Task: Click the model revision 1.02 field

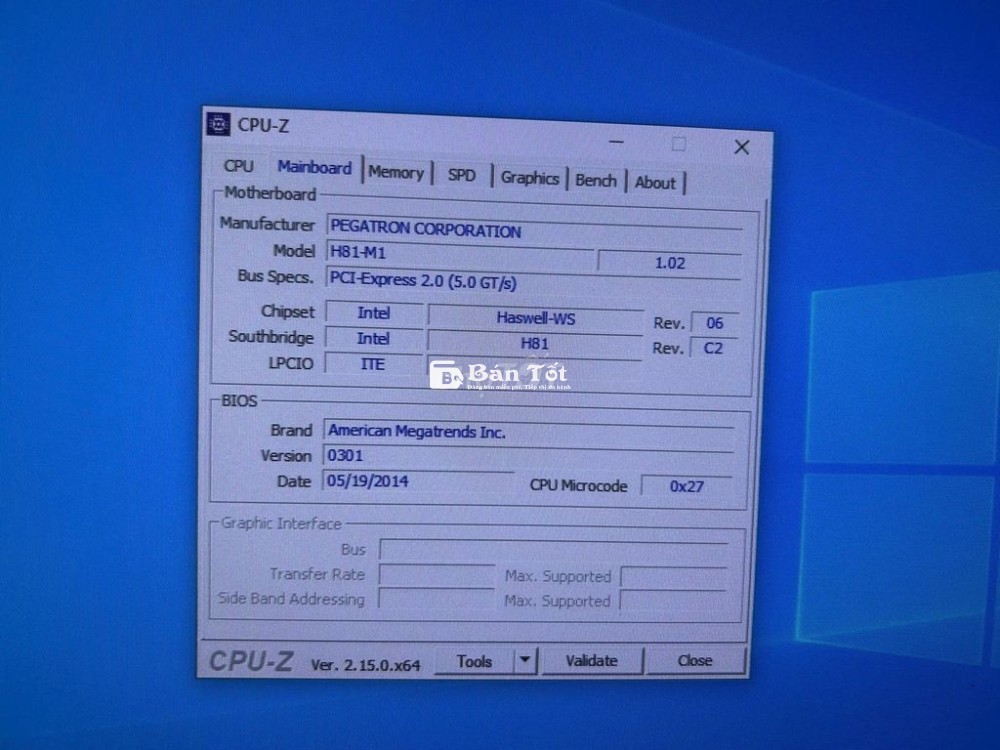Action: 670,263
